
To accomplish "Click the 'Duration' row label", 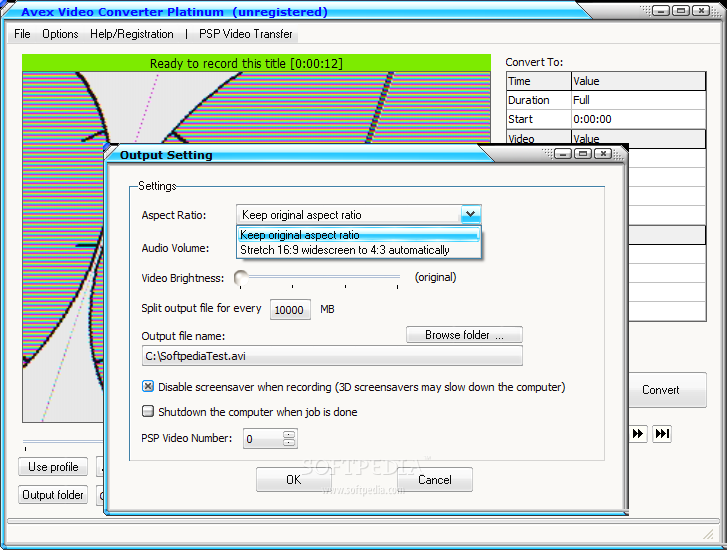I will point(539,100).
